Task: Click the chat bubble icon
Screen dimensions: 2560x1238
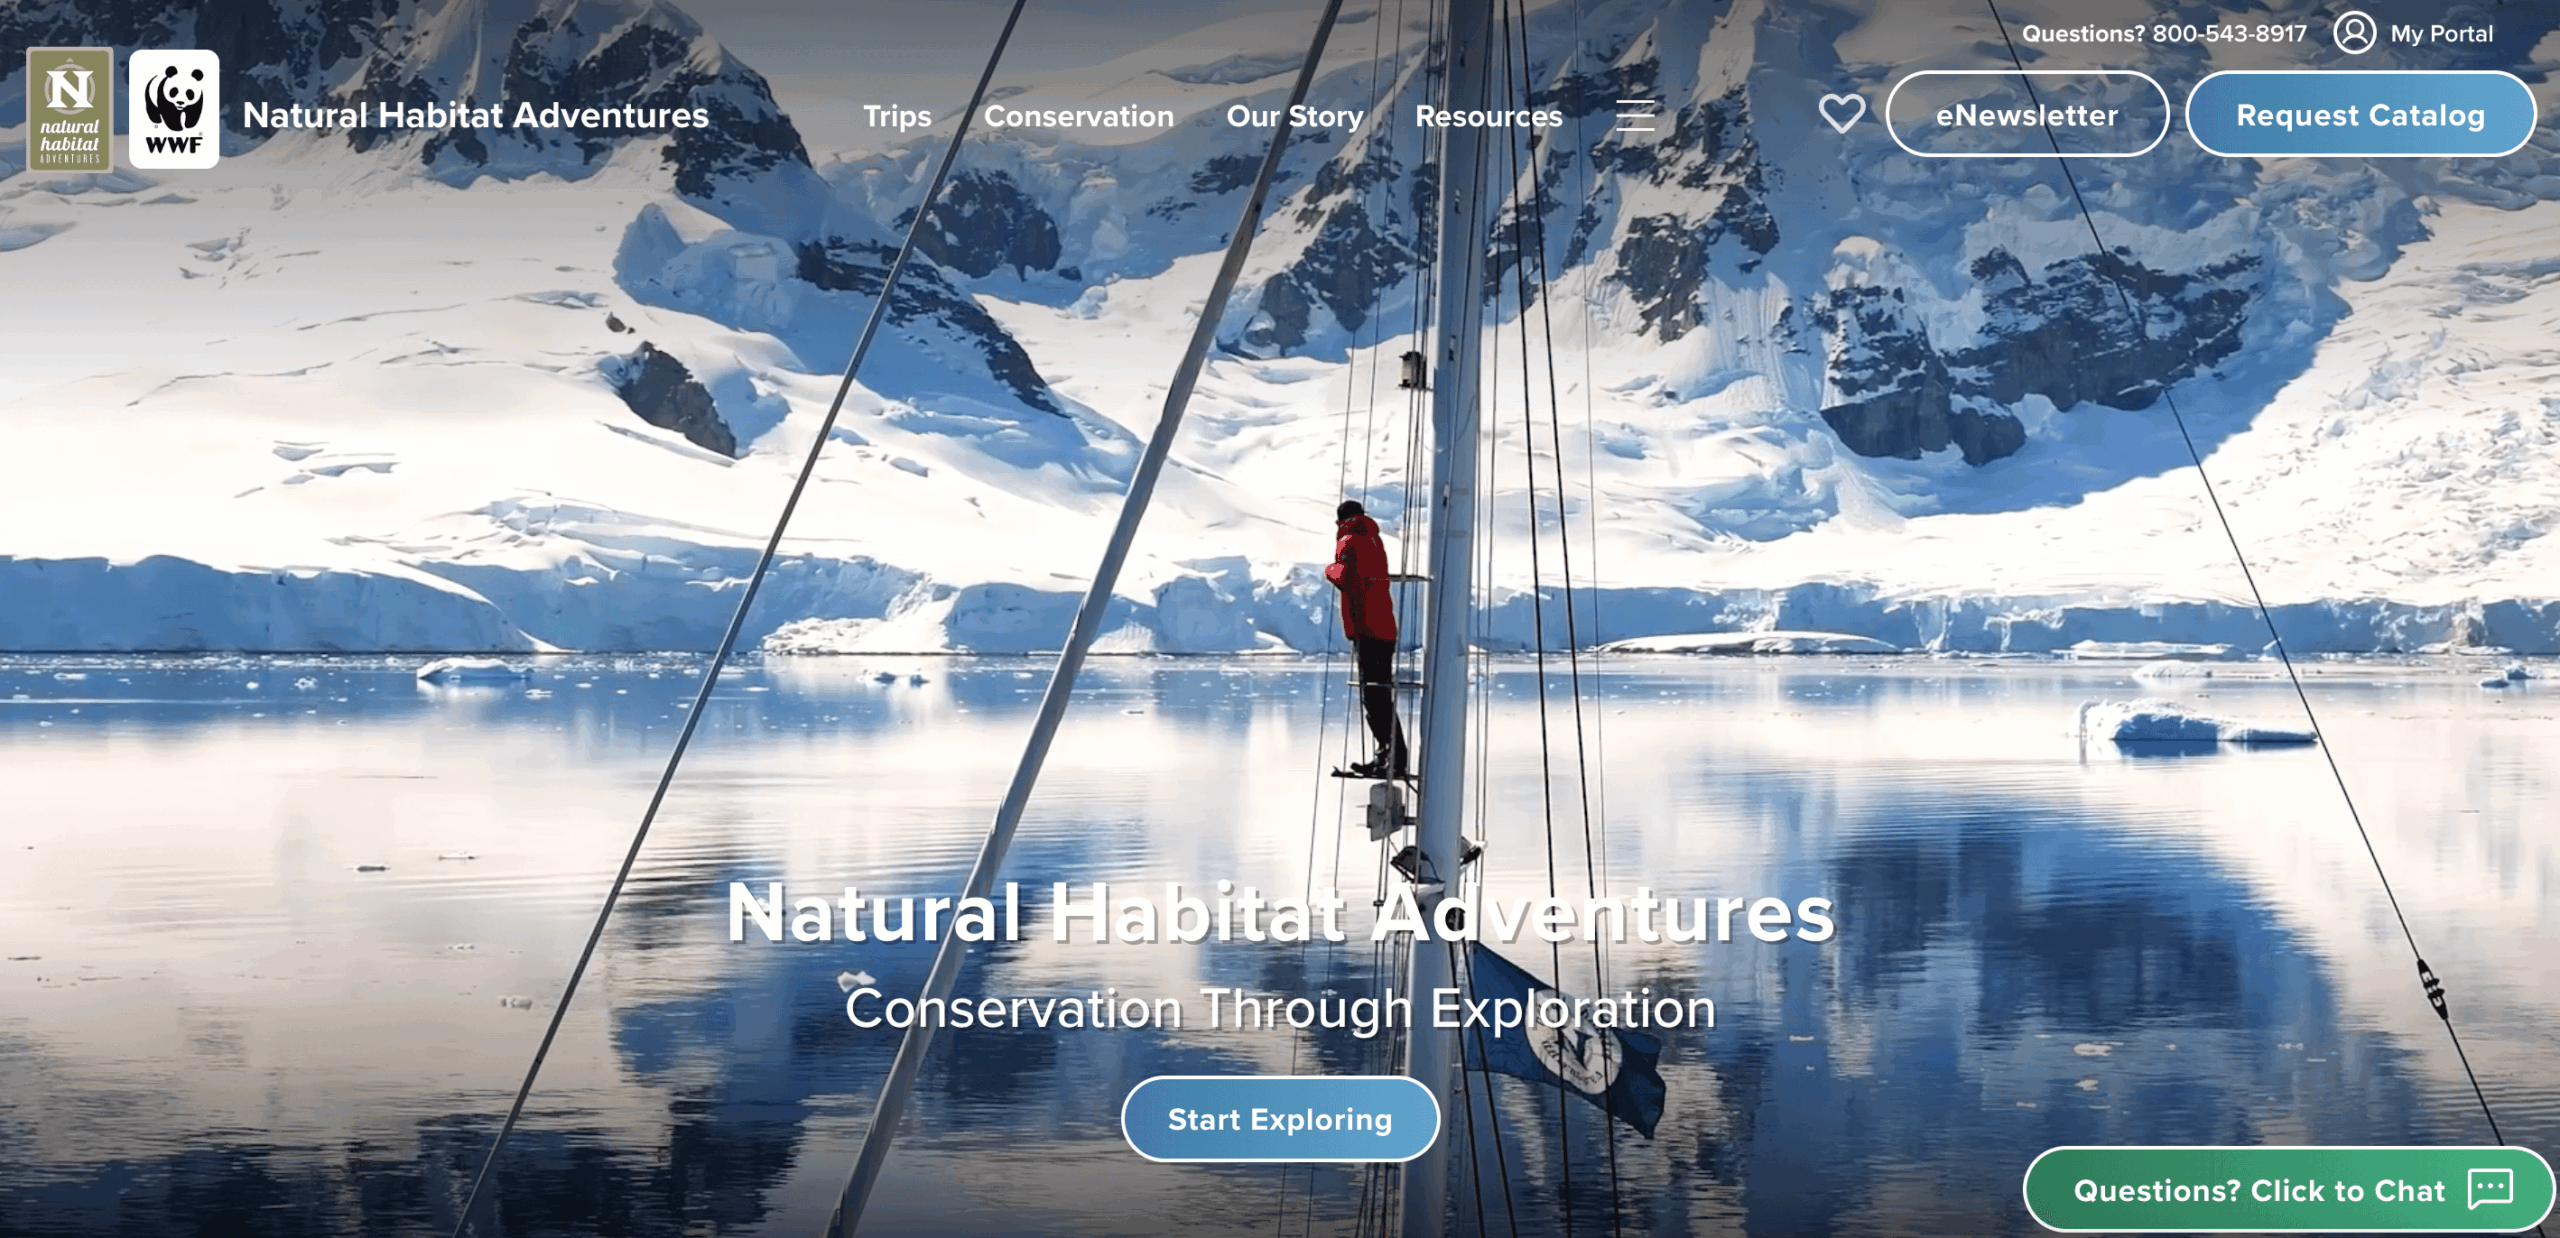Action: (x=2490, y=1188)
